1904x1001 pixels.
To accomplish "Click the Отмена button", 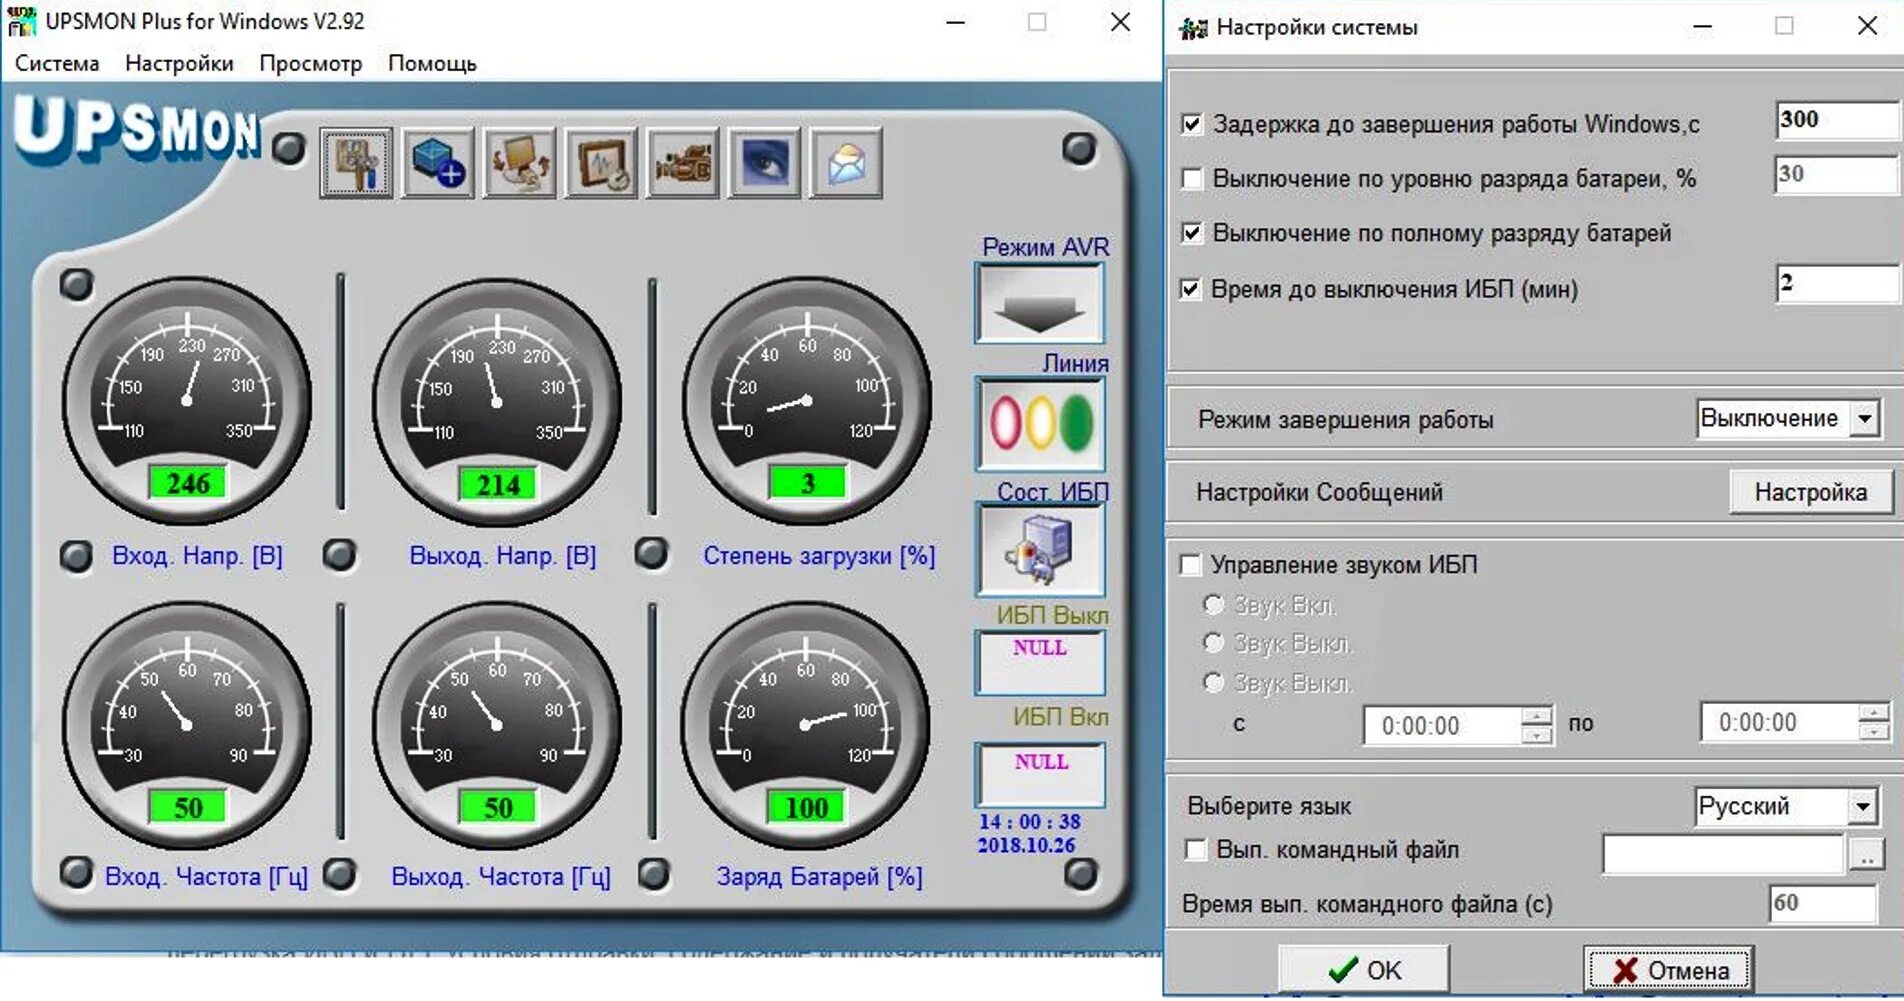I will click(1668, 970).
